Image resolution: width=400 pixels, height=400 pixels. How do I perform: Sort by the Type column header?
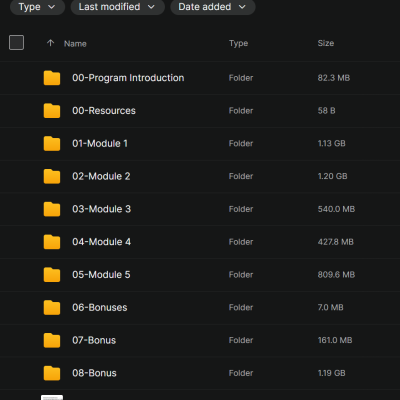click(238, 43)
